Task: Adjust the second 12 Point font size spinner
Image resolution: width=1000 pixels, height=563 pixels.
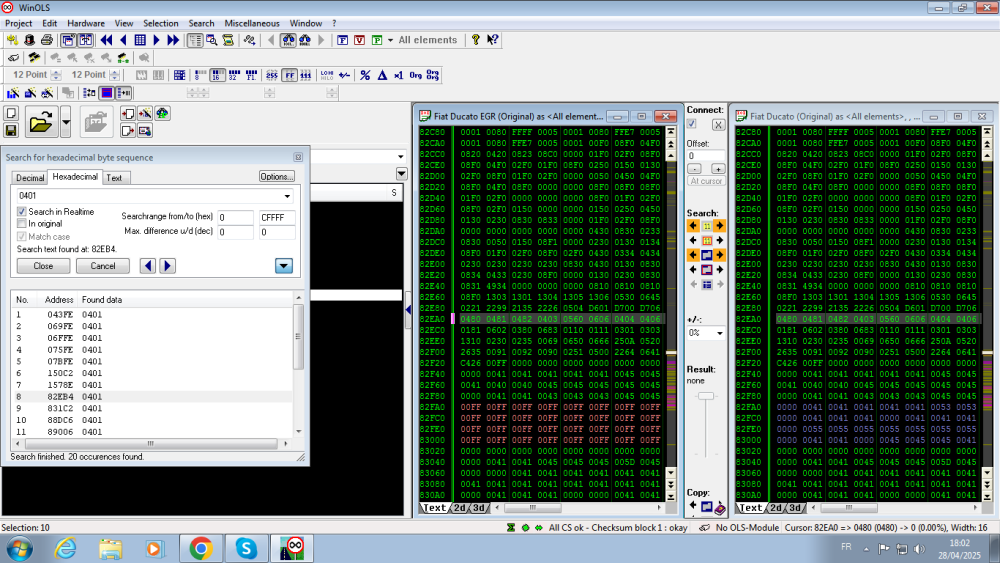Action: point(114,75)
